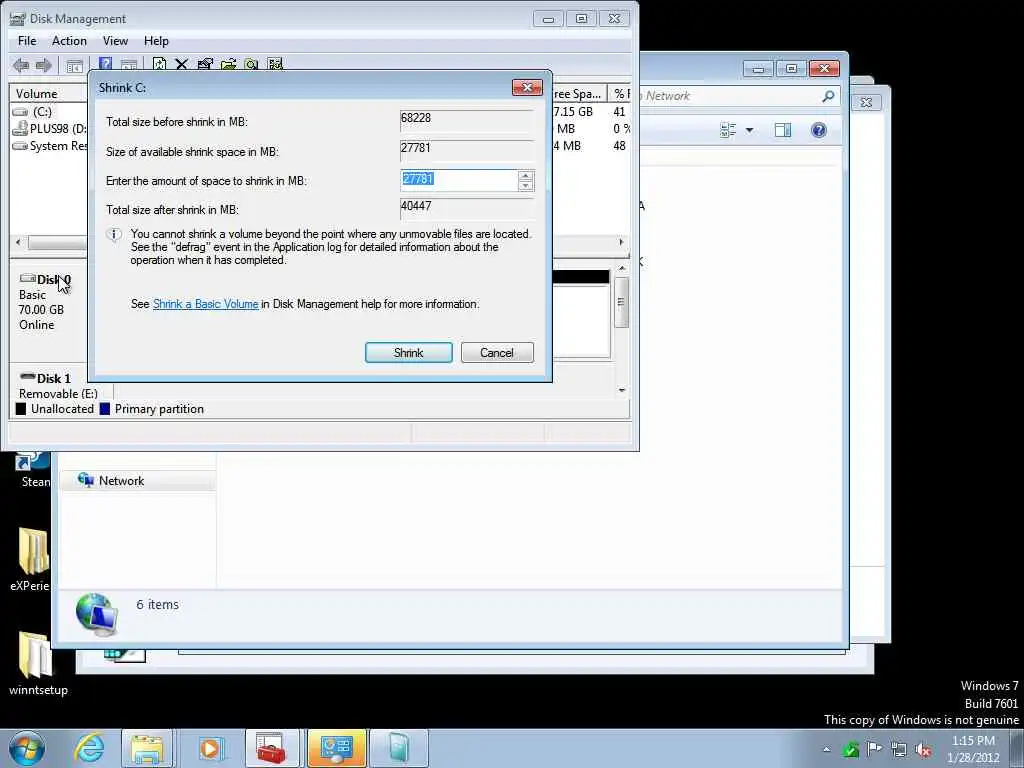Open the File menu
The width and height of the screenshot is (1024, 768).
(27, 40)
